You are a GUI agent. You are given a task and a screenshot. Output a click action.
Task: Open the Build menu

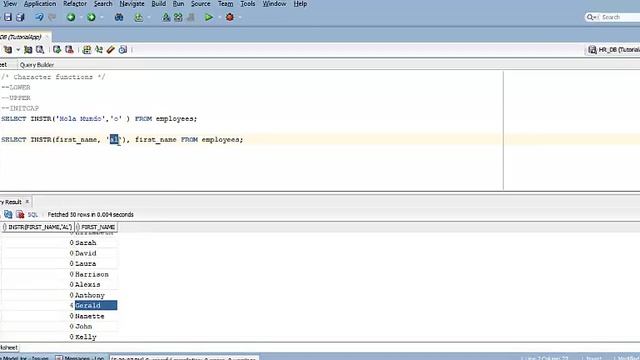coord(159,4)
